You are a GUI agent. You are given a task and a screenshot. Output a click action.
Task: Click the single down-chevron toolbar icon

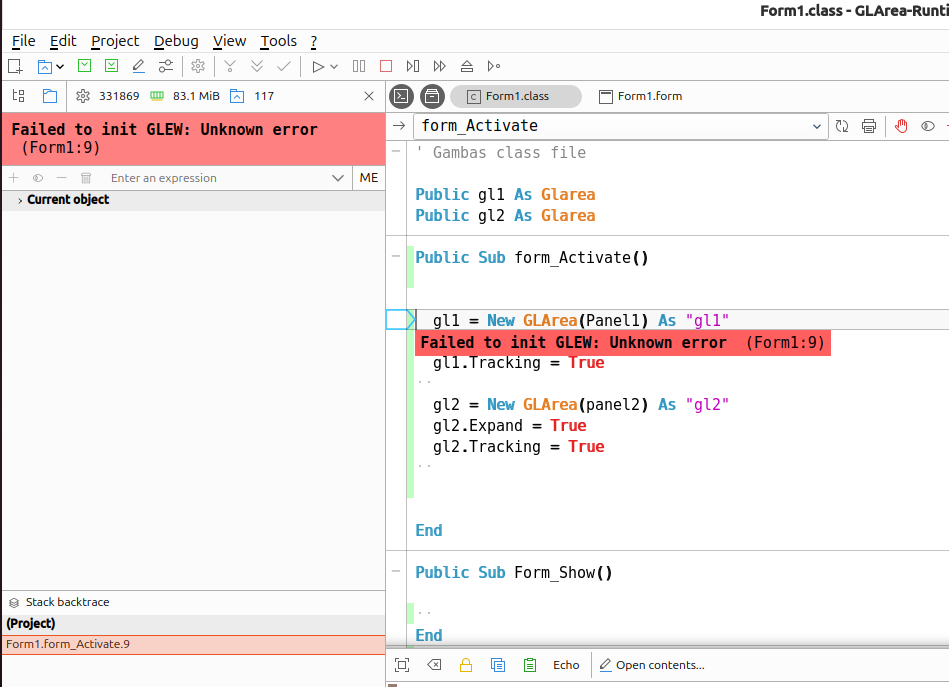tap(230, 66)
